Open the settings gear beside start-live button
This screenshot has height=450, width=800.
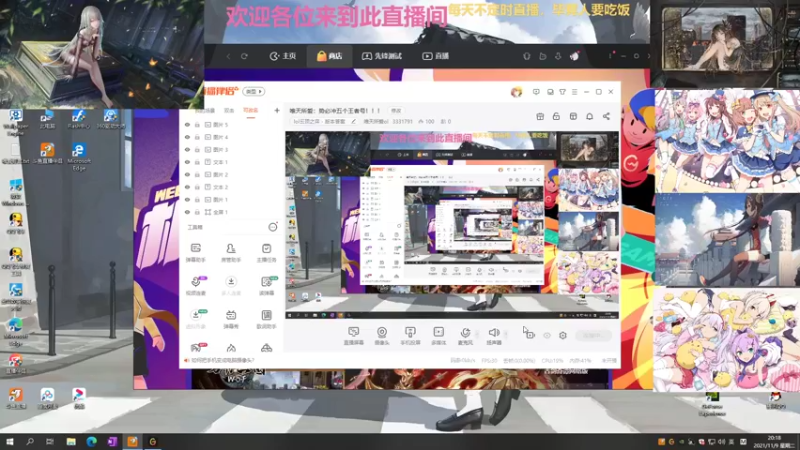(x=563, y=335)
